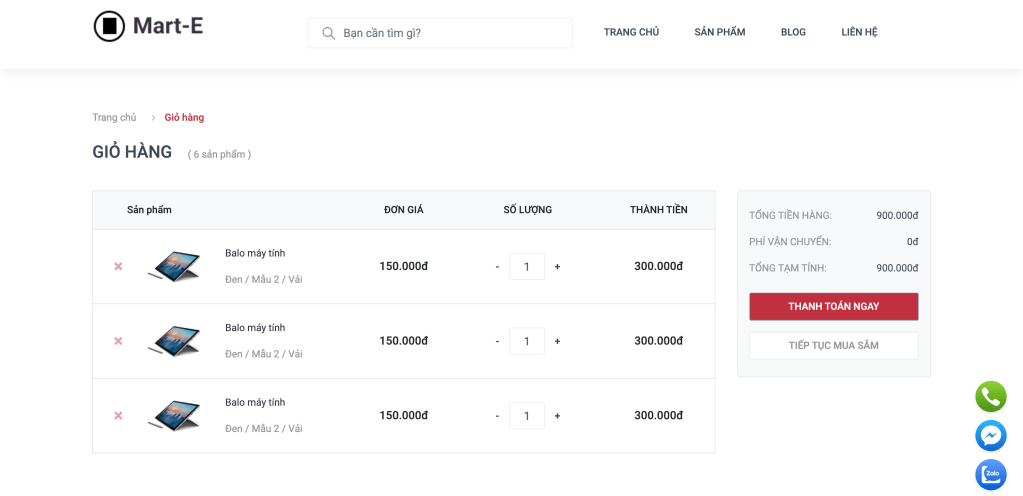Open the Zalo chat icon
Screen dimensions: 1023x496
coord(990,474)
